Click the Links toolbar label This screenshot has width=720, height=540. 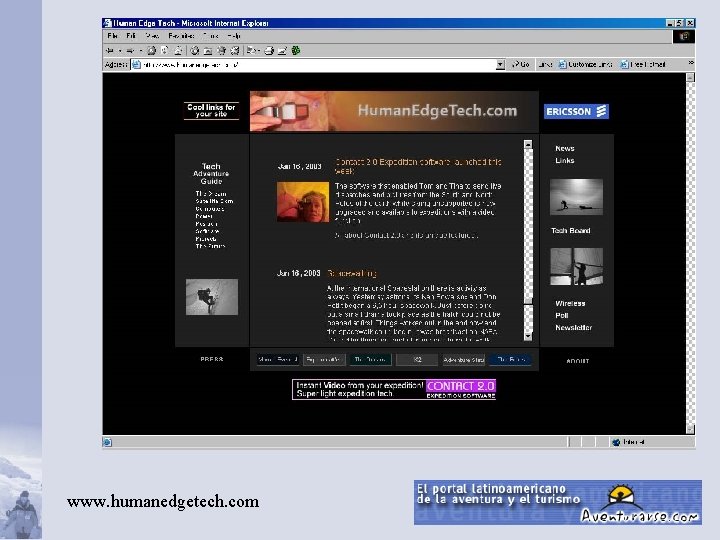(x=545, y=65)
